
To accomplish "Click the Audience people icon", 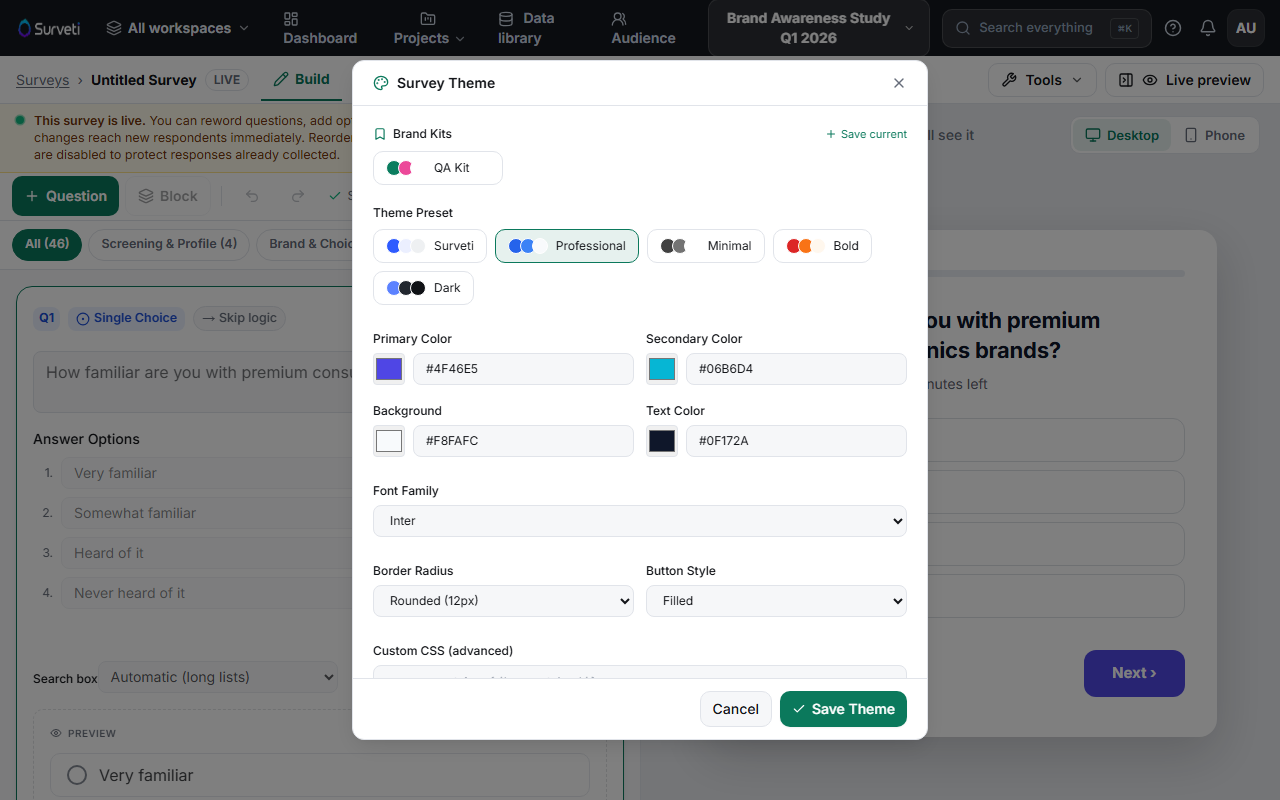I will [619, 19].
